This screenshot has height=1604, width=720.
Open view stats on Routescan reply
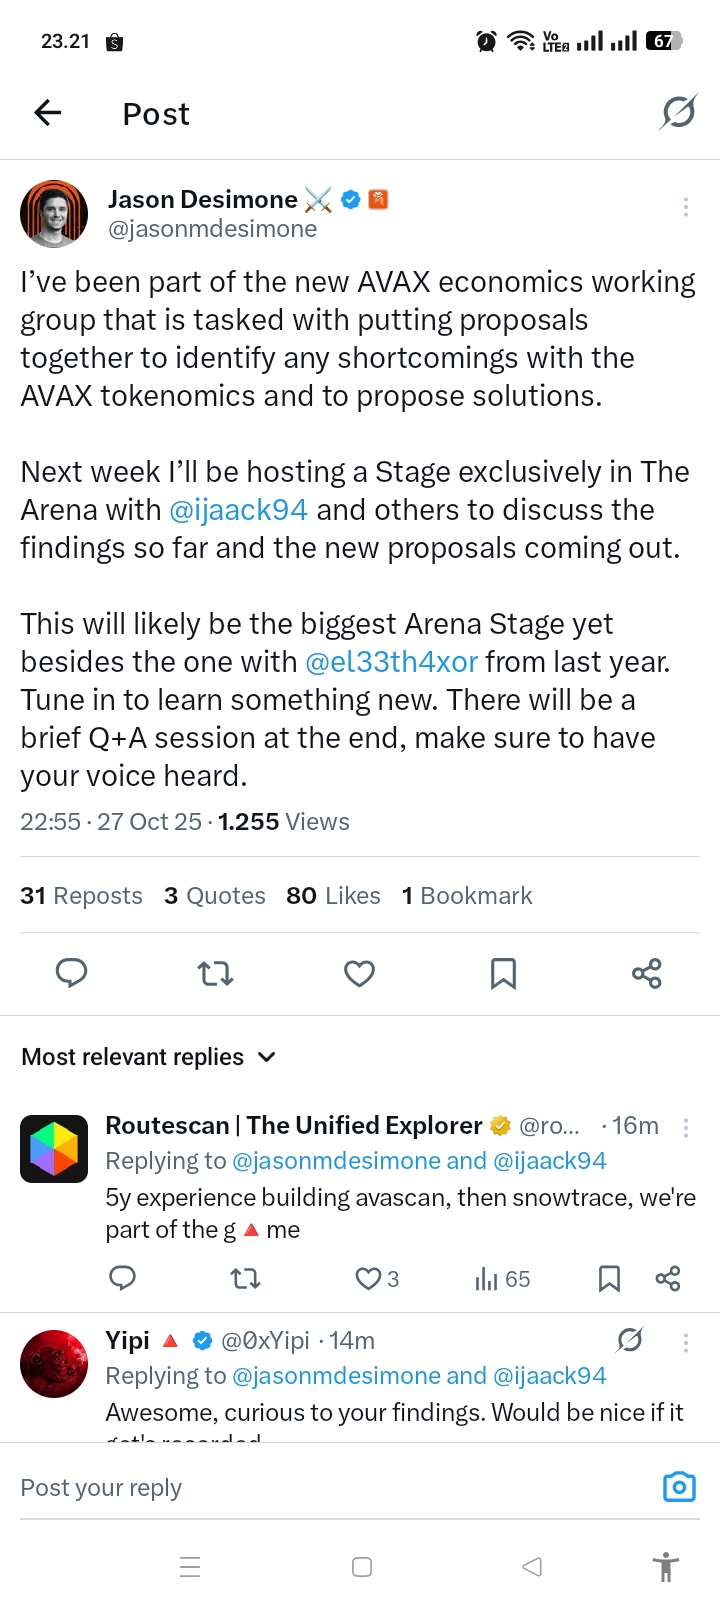(502, 1279)
